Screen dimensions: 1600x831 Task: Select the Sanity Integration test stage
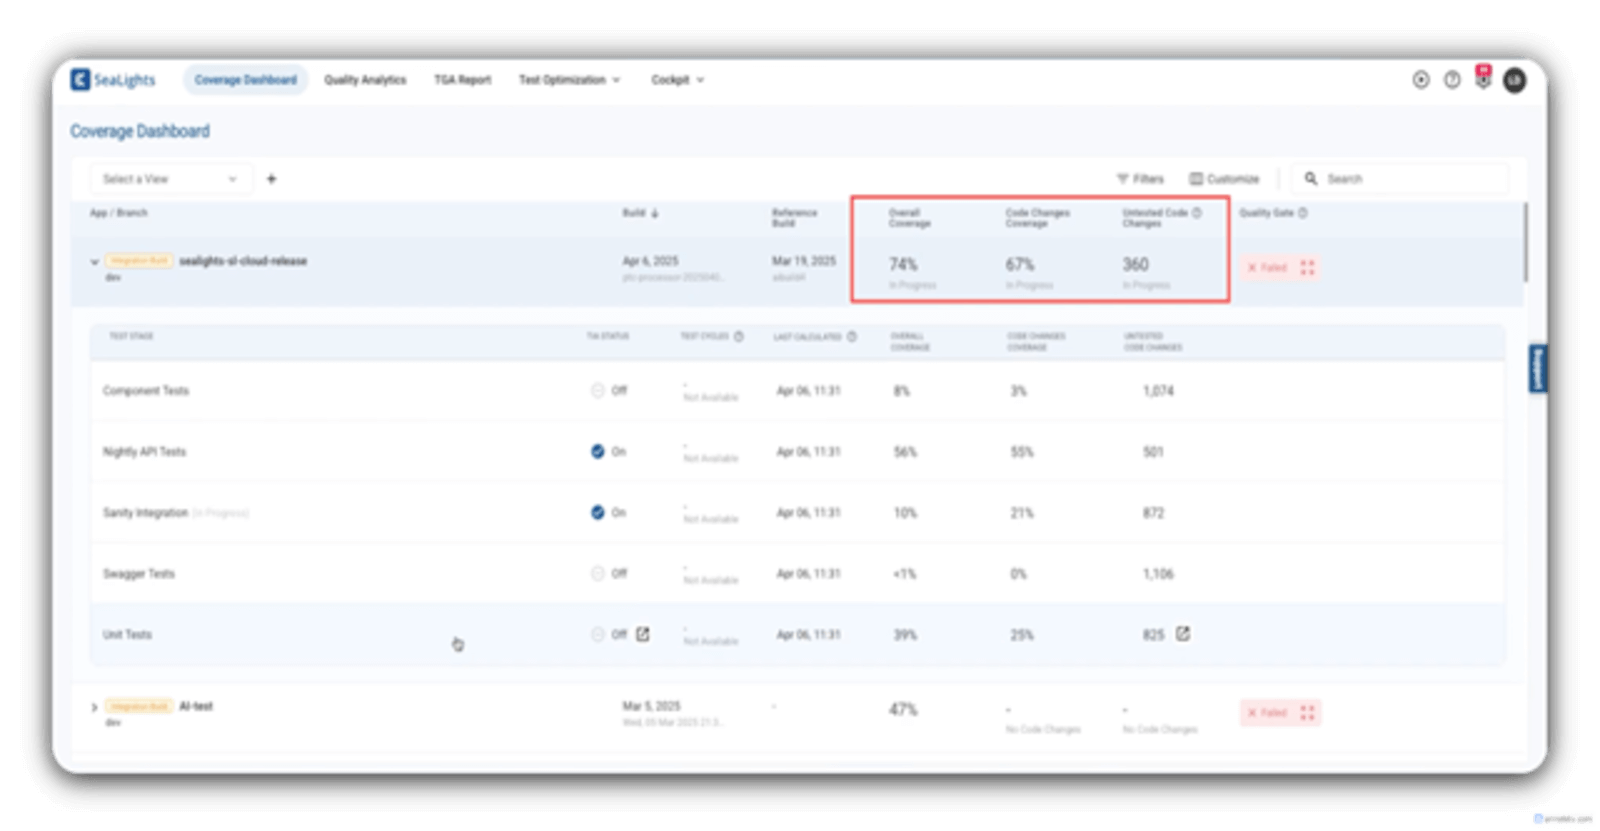point(145,513)
